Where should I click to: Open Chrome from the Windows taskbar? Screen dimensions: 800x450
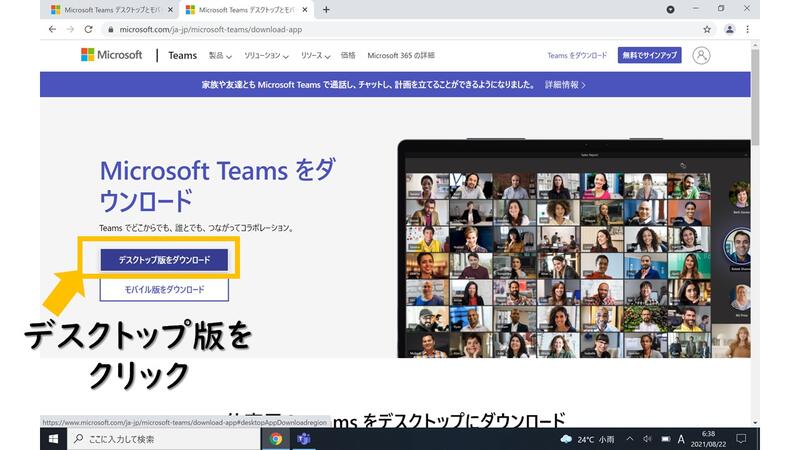coord(276,439)
